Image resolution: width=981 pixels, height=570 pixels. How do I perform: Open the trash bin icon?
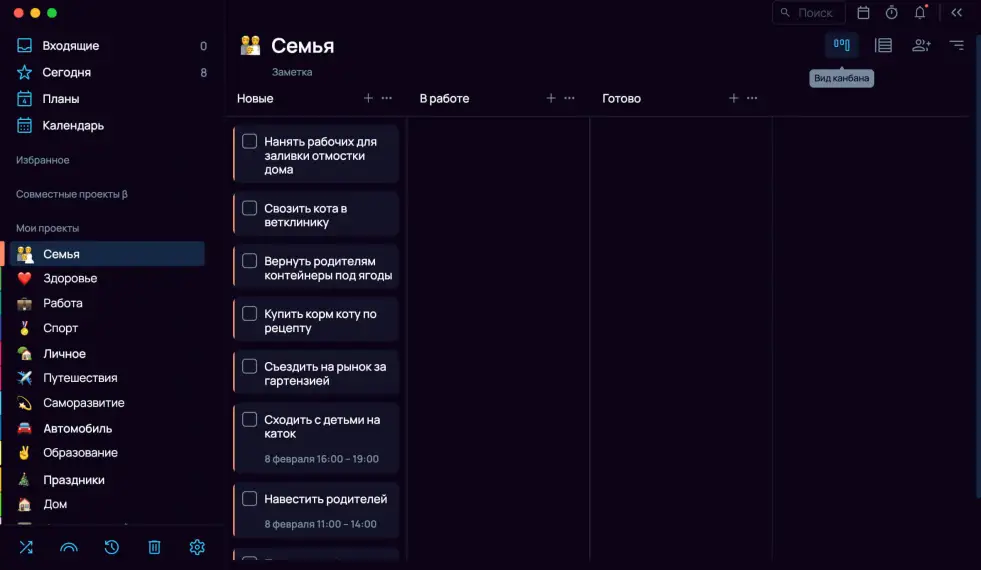[x=154, y=547]
